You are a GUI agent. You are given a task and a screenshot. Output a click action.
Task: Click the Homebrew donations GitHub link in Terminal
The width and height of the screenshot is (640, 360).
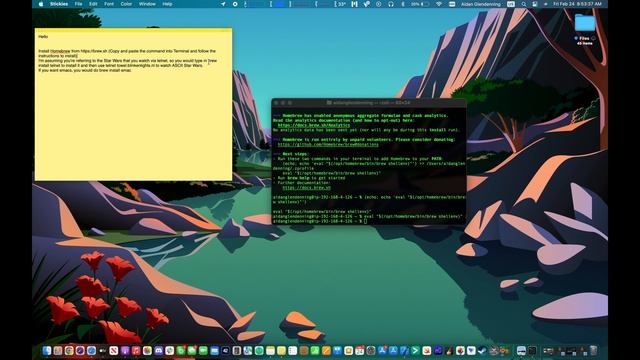tap(328, 144)
